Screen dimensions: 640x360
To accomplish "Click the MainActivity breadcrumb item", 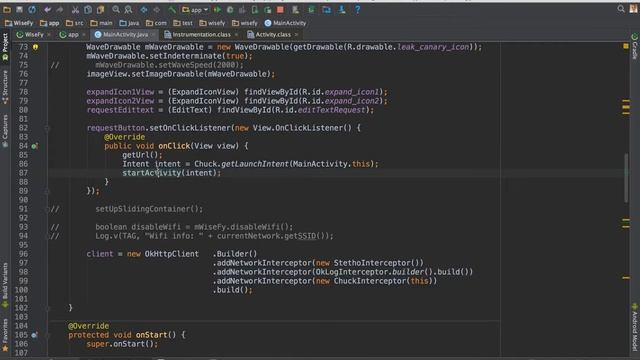I will 285,23.
